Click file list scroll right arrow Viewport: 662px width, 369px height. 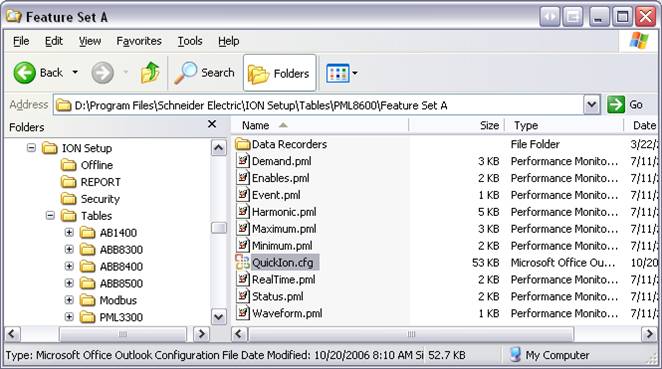point(649,334)
